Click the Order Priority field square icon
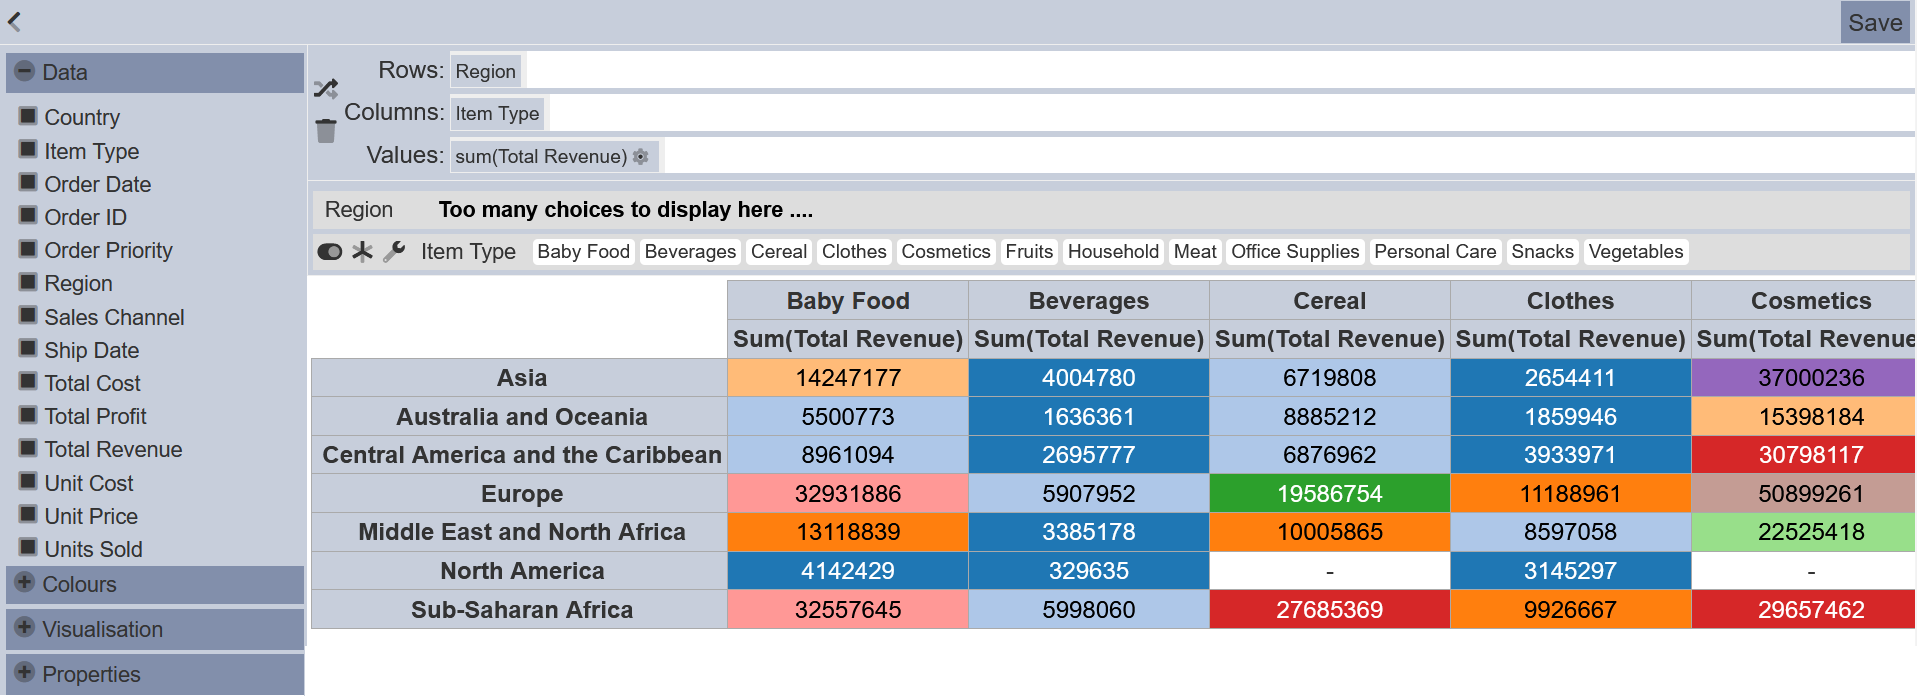 click(x=28, y=249)
